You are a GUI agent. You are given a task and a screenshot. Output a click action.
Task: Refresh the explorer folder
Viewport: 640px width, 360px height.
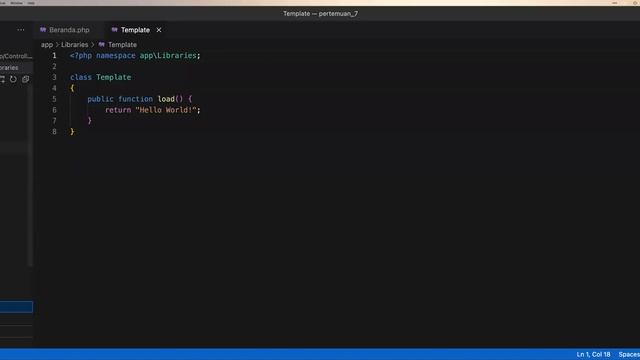coord(13,79)
